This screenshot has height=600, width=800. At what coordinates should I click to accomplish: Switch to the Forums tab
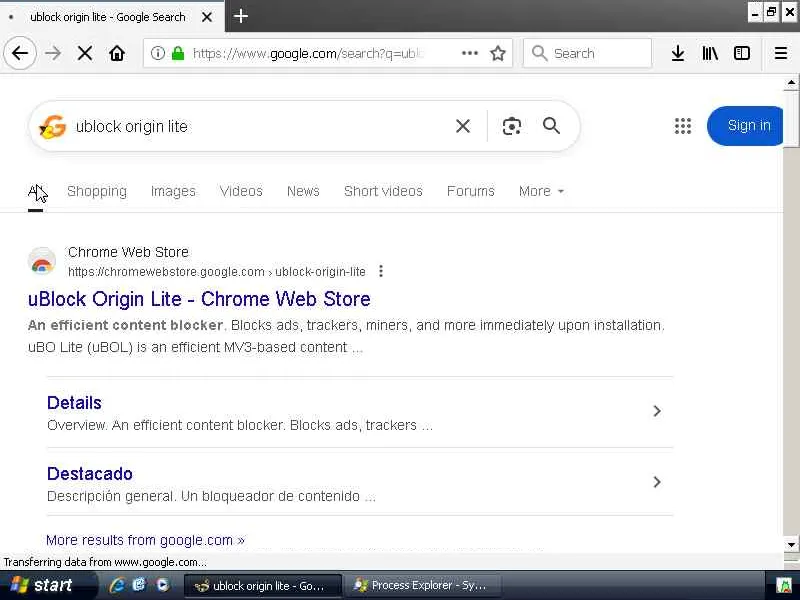coord(470,191)
